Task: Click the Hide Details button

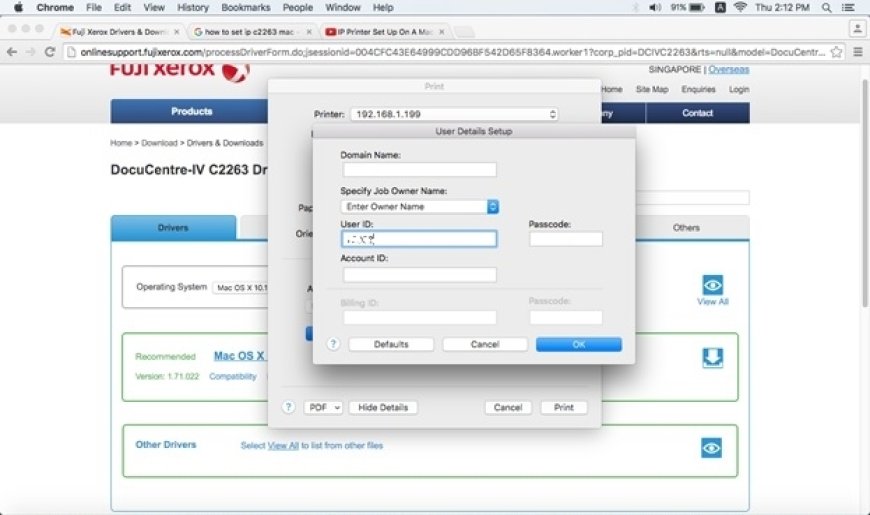Action: coord(383,407)
